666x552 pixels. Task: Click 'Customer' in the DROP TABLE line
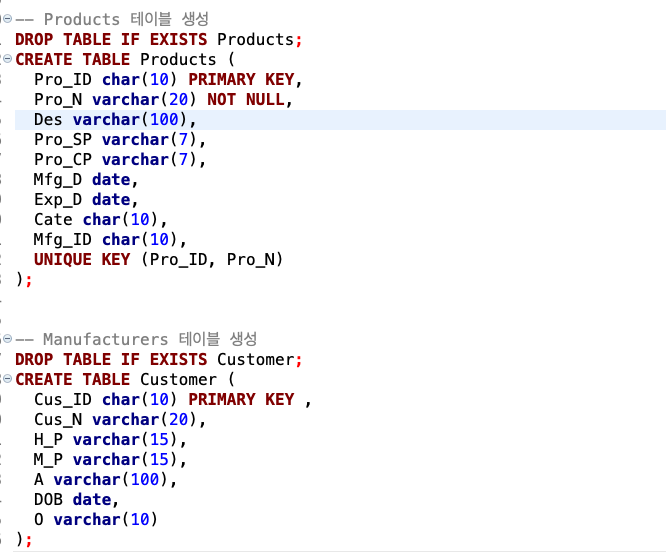click(255, 360)
